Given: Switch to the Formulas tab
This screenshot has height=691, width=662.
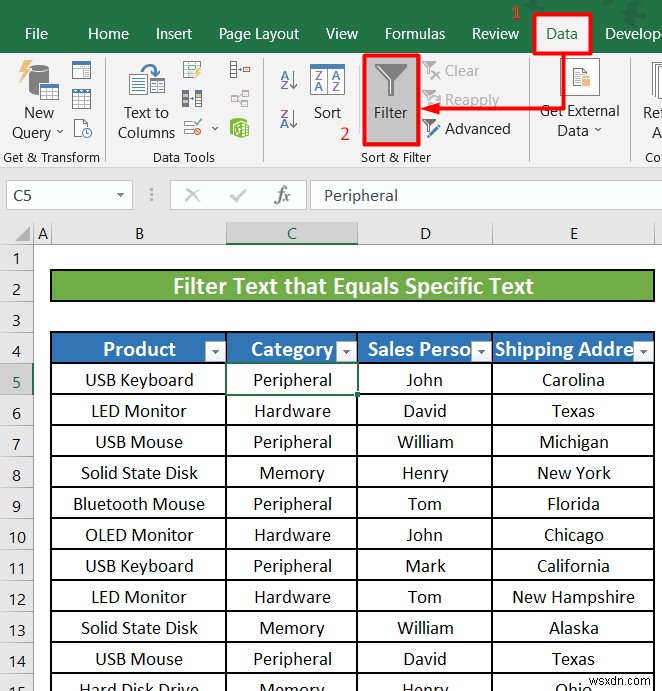Looking at the screenshot, I should pos(415,34).
